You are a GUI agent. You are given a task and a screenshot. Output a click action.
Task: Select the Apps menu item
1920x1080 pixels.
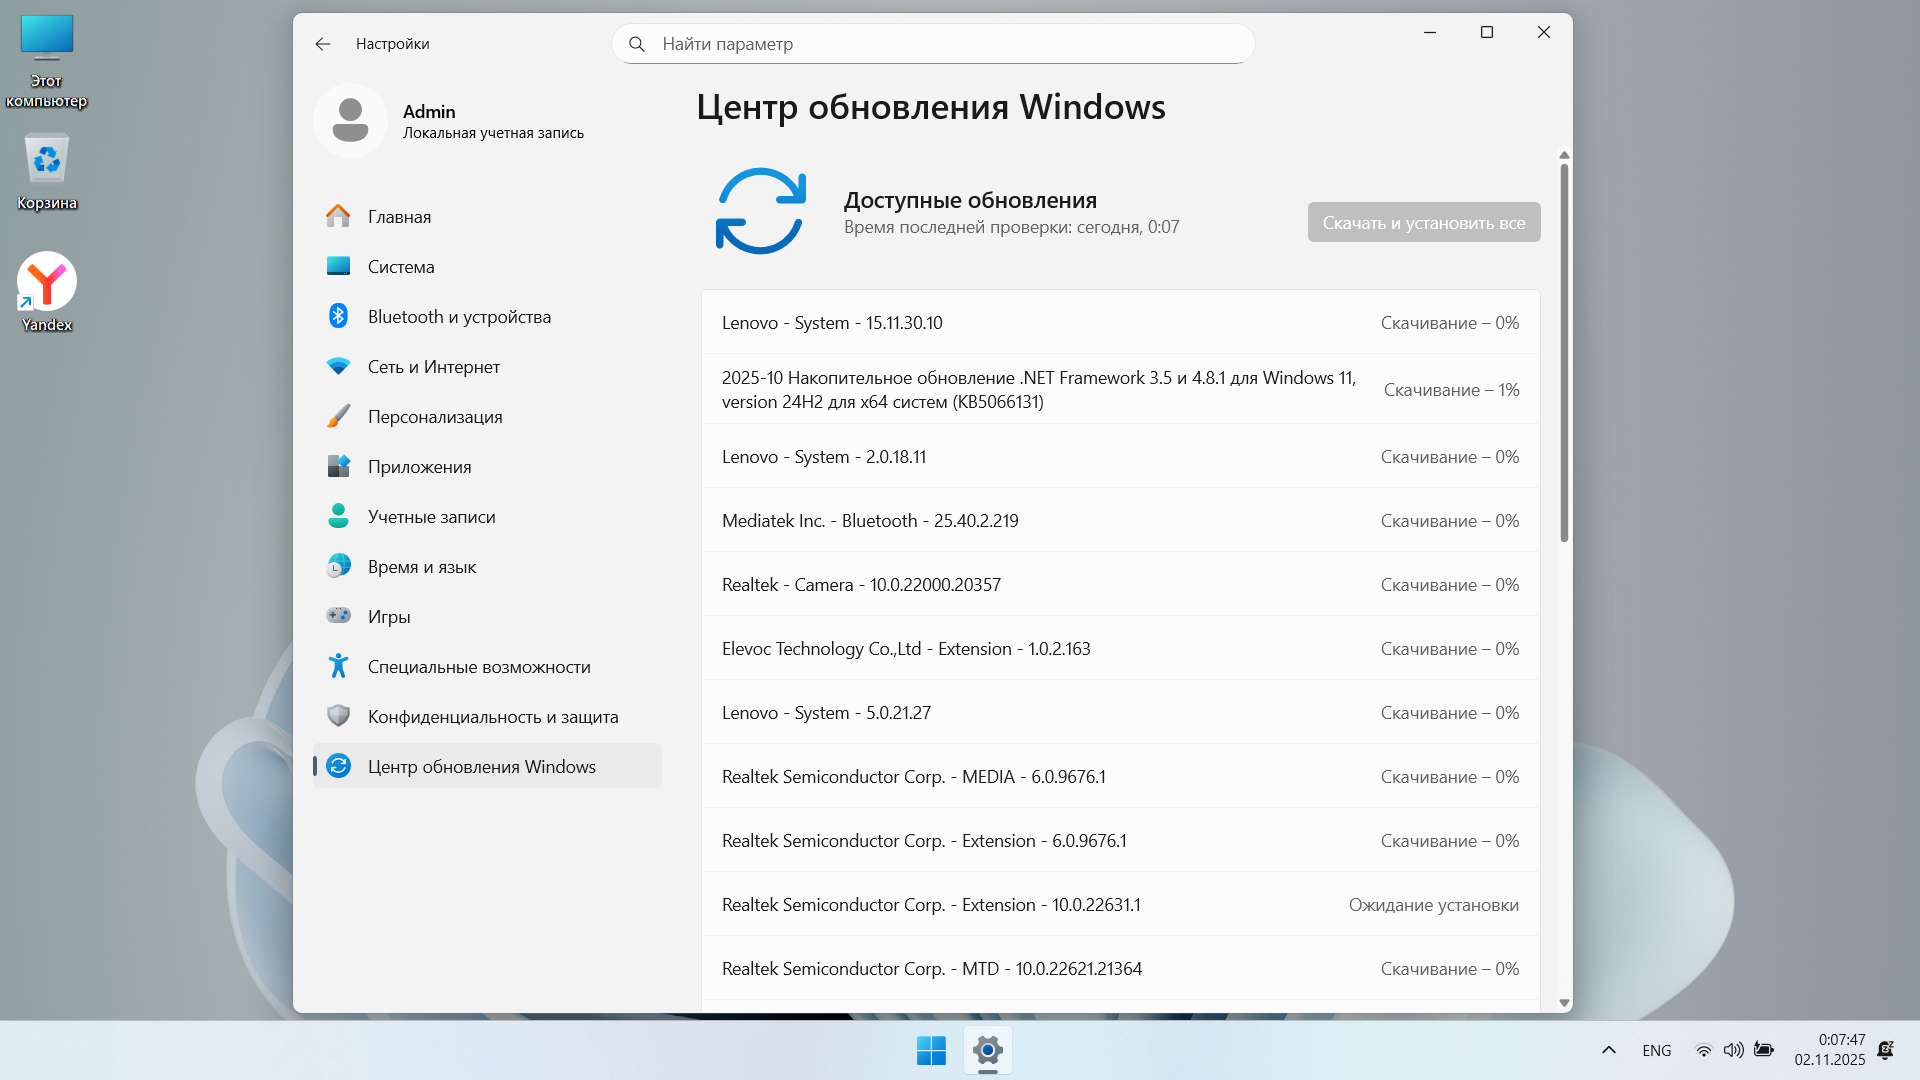tap(419, 466)
